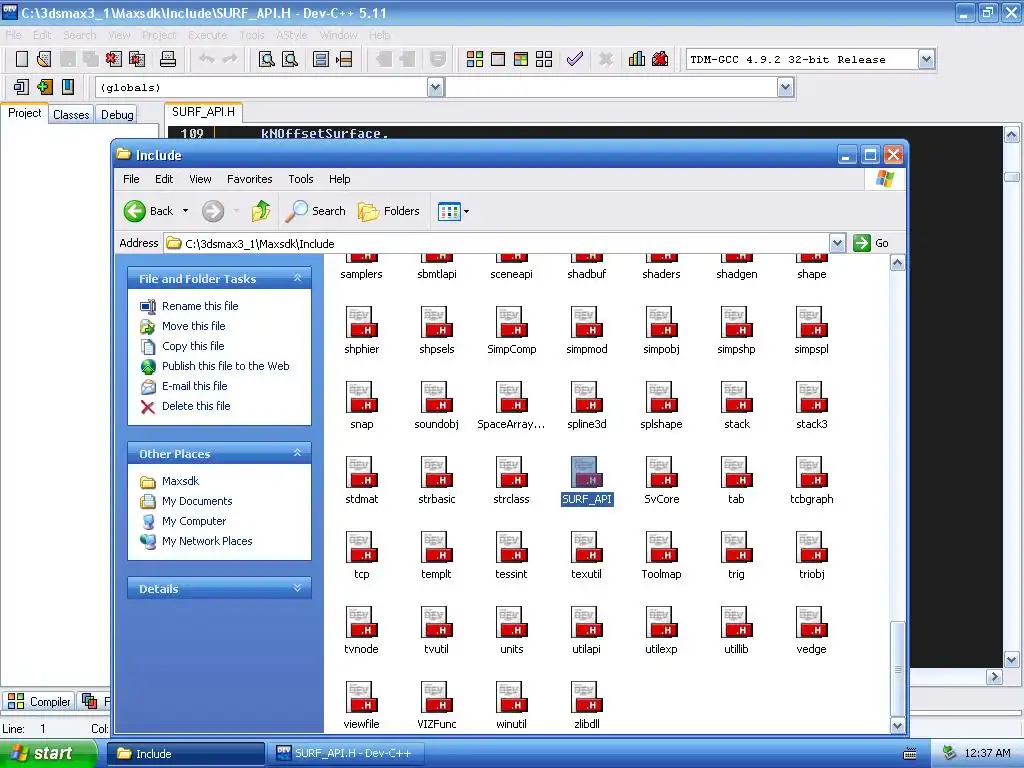The image size is (1024, 768).
Task: Open the function list dropdown beside globals
Action: click(x=786, y=87)
